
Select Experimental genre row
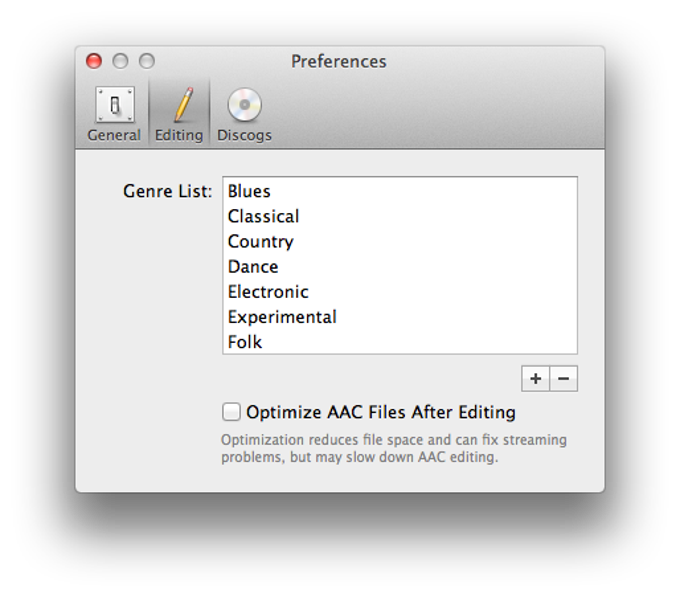[400, 317]
